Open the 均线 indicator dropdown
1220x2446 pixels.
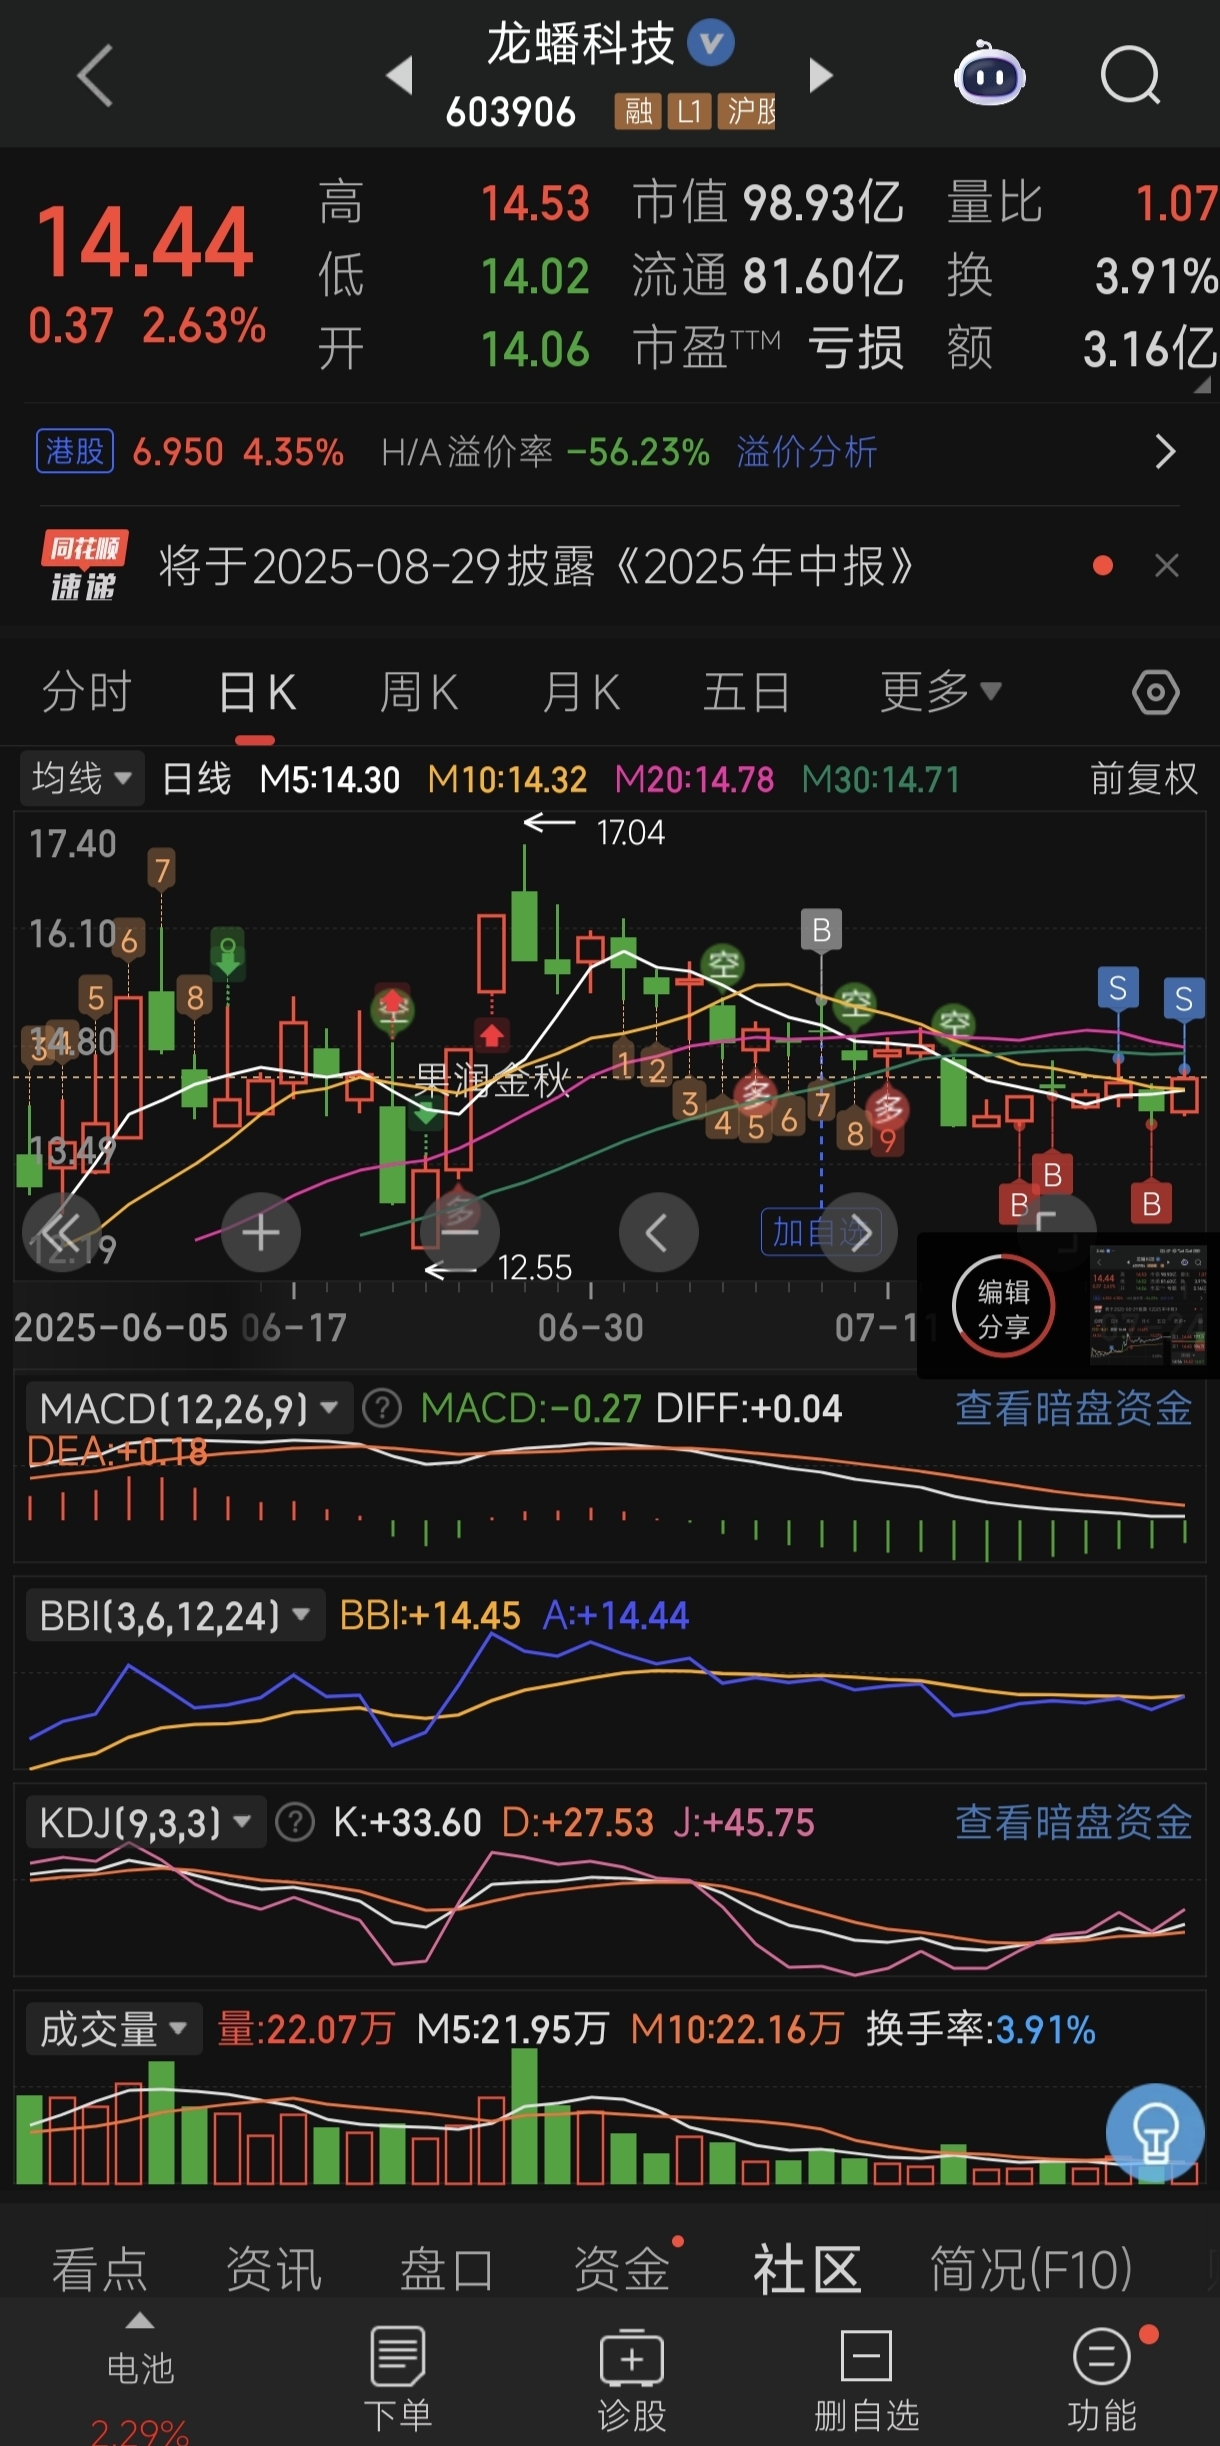click(x=82, y=779)
